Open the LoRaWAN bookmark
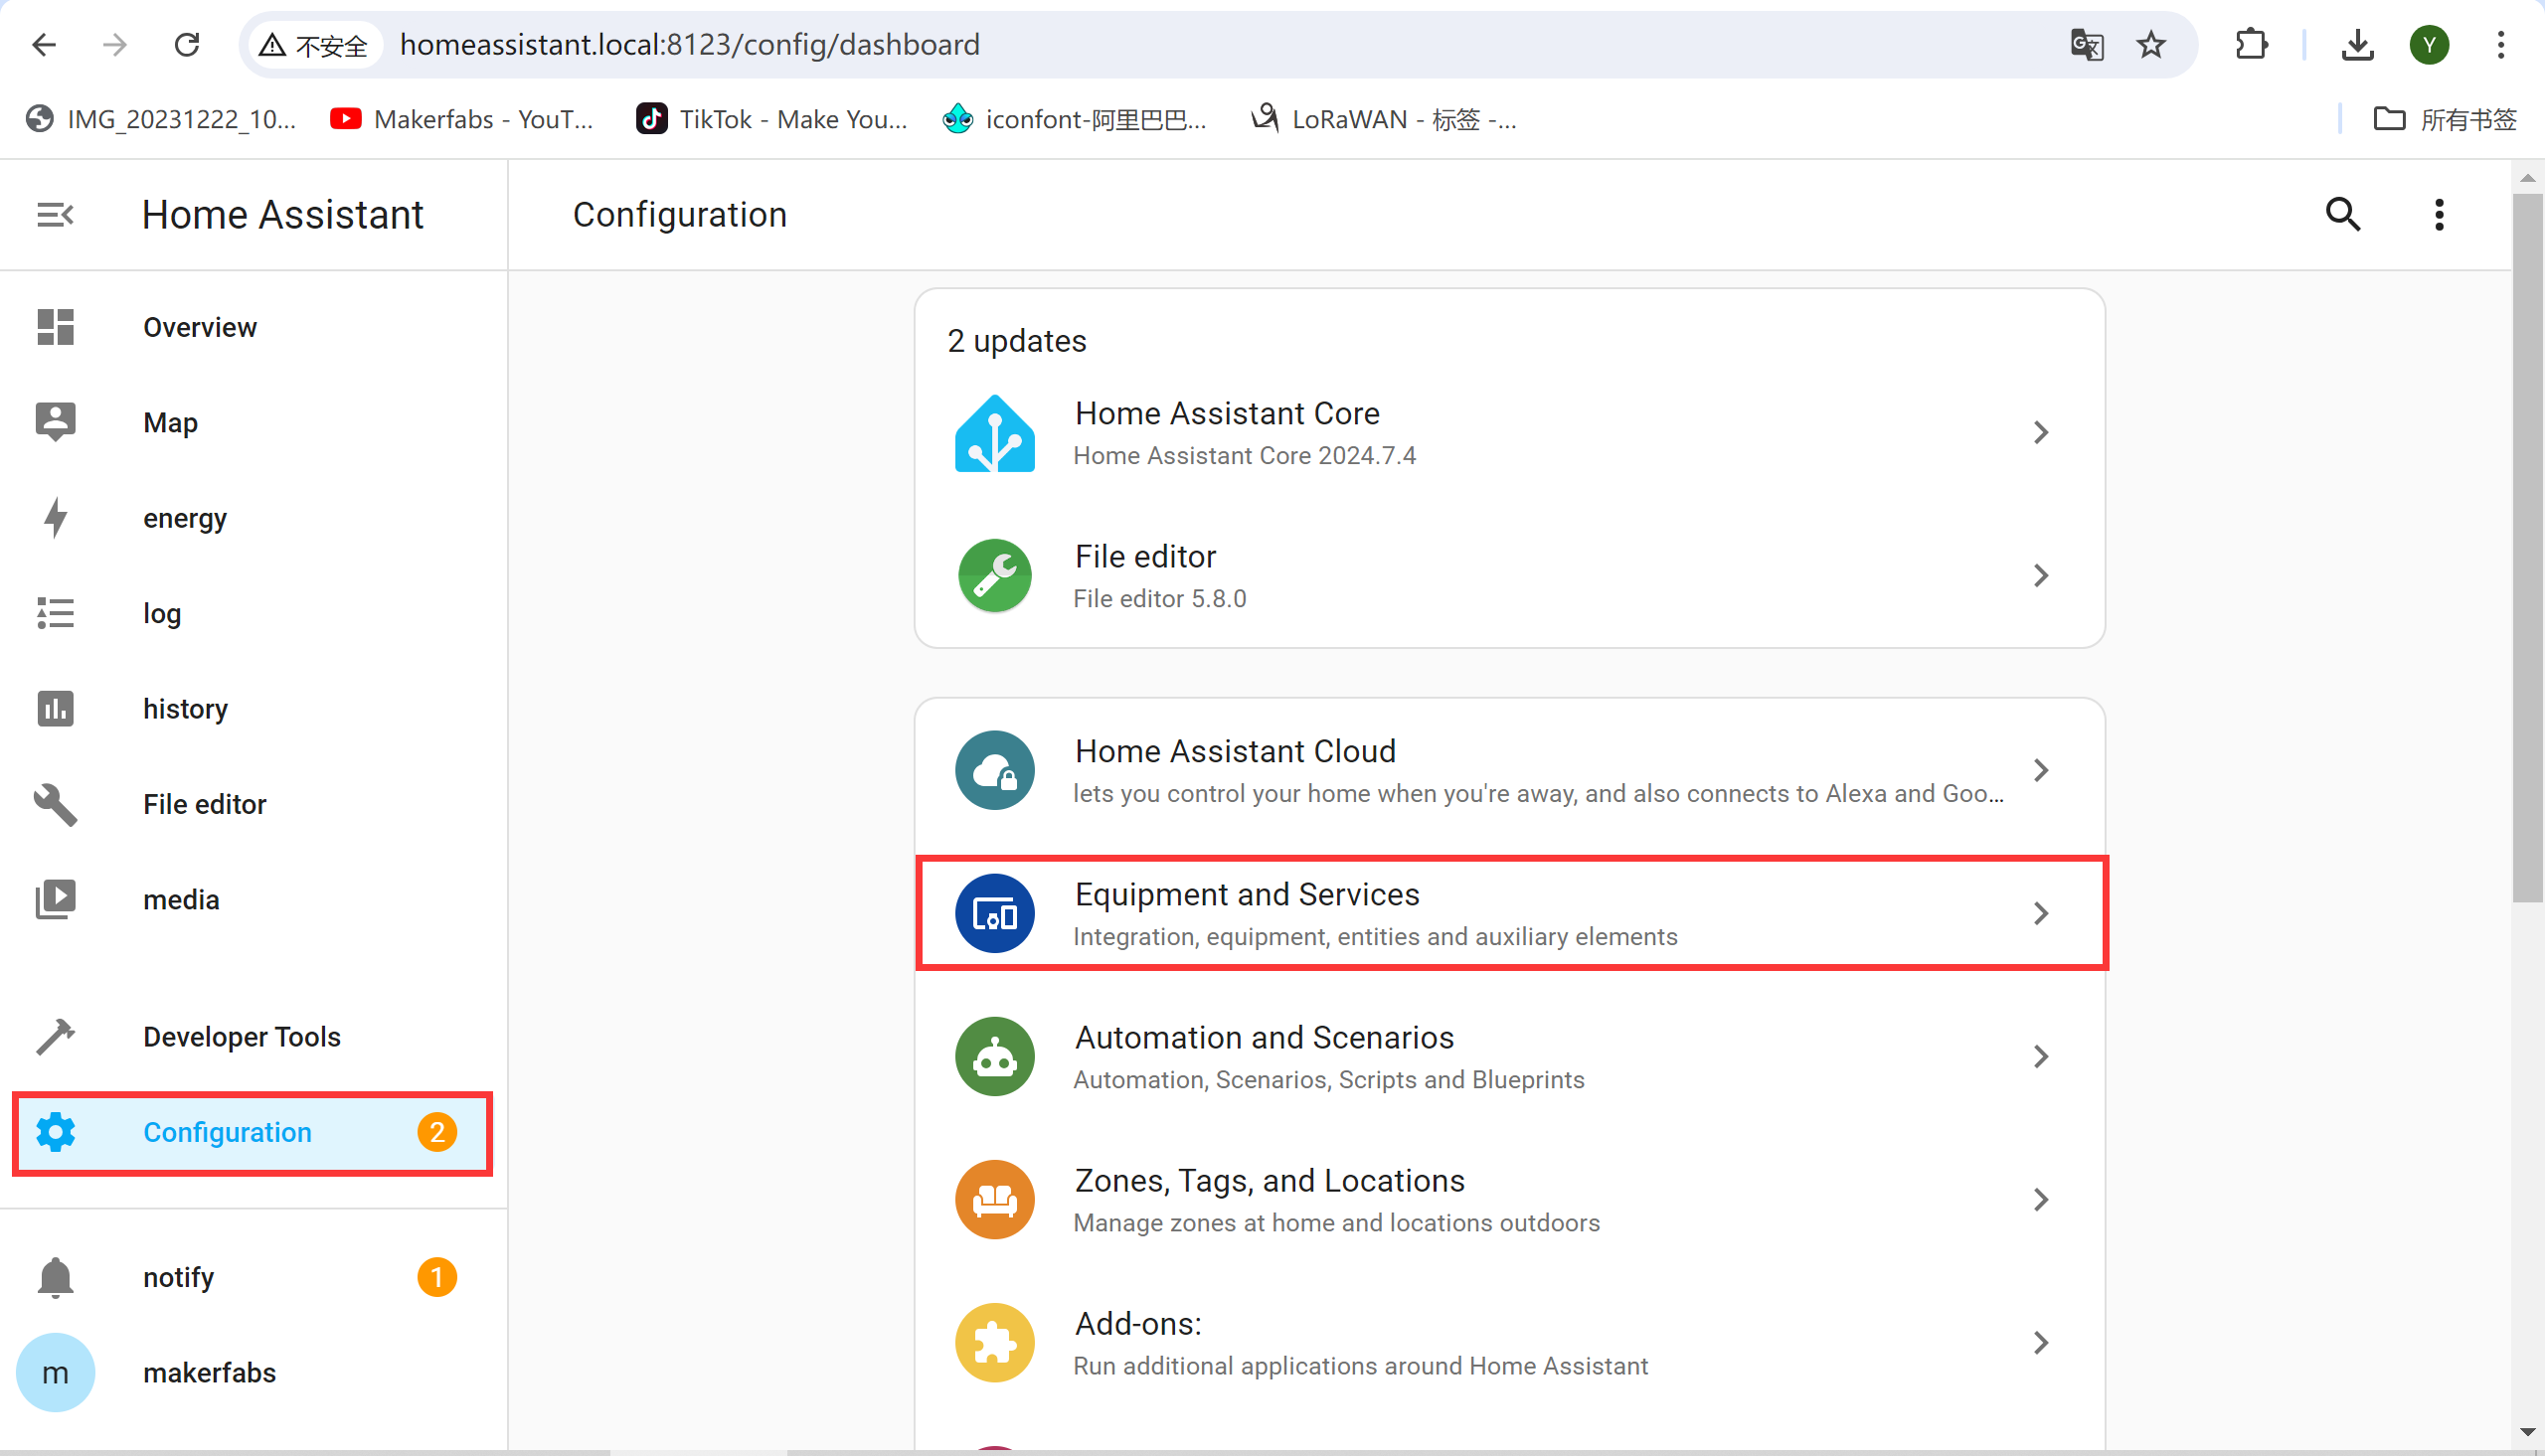Image resolution: width=2545 pixels, height=1456 pixels. point(1384,119)
